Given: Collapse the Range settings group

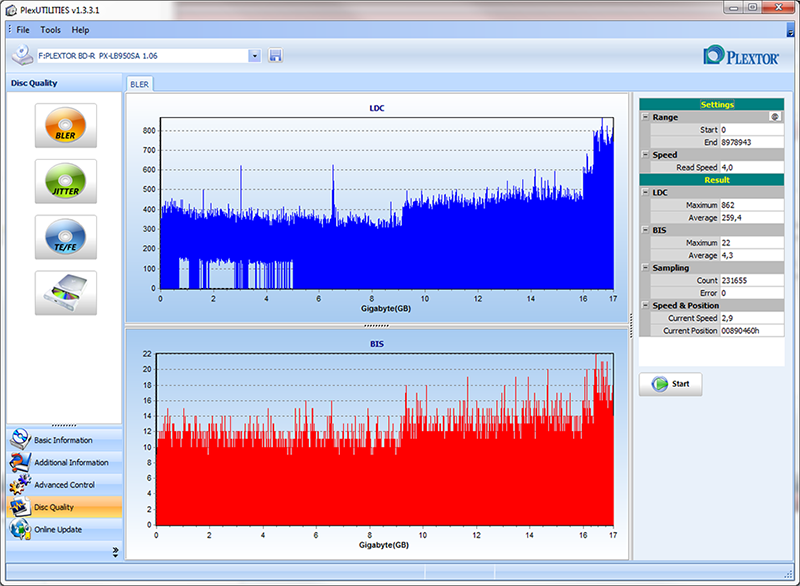Looking at the screenshot, I should [645, 117].
